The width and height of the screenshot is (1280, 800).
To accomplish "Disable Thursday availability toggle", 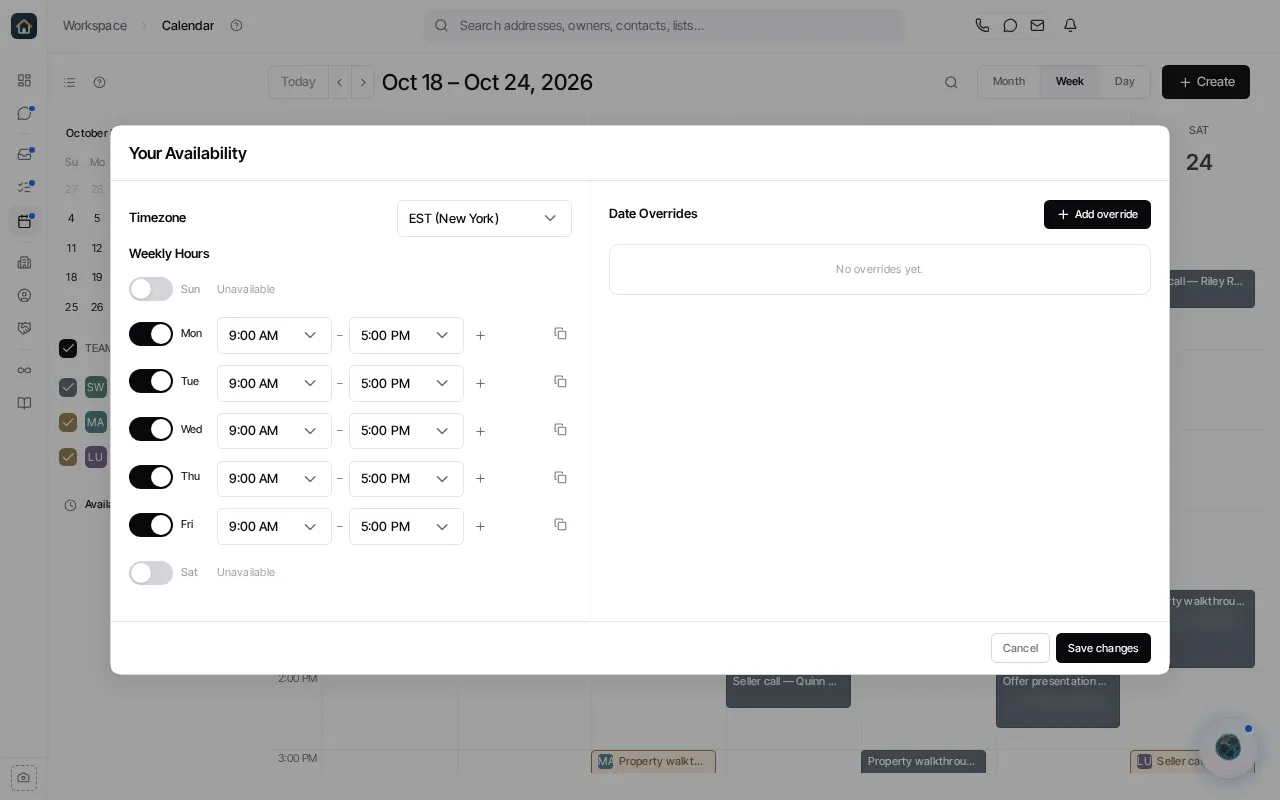I will (151, 477).
